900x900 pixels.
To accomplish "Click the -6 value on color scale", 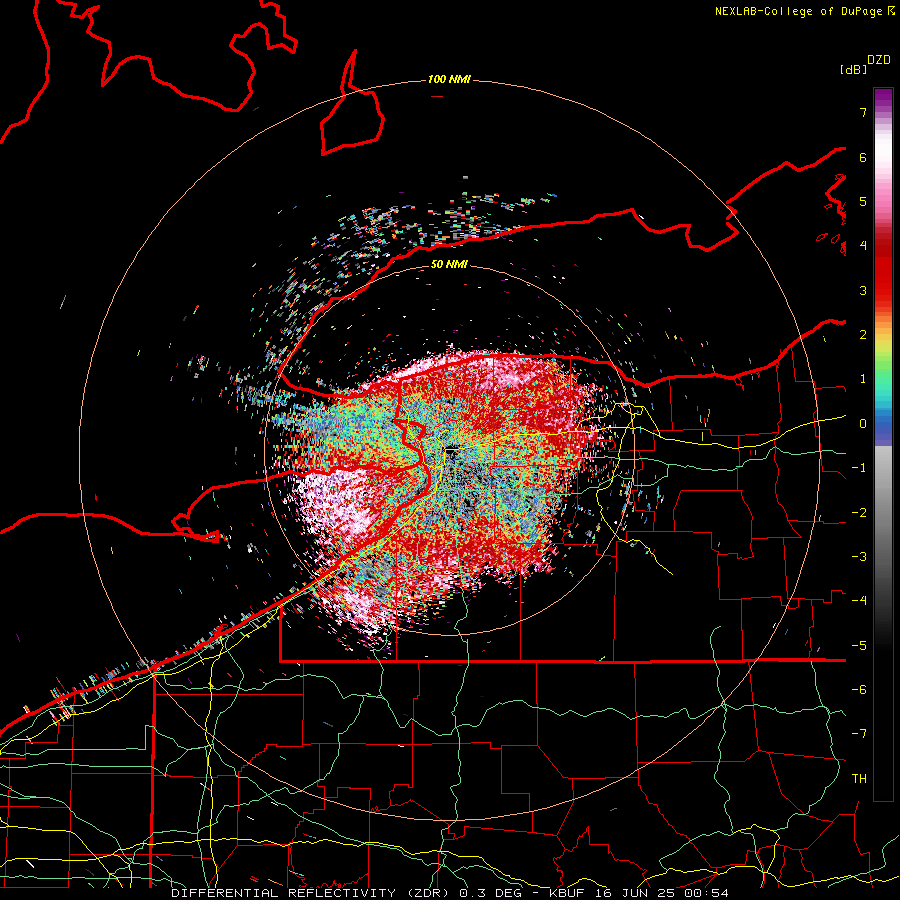I will click(859, 690).
